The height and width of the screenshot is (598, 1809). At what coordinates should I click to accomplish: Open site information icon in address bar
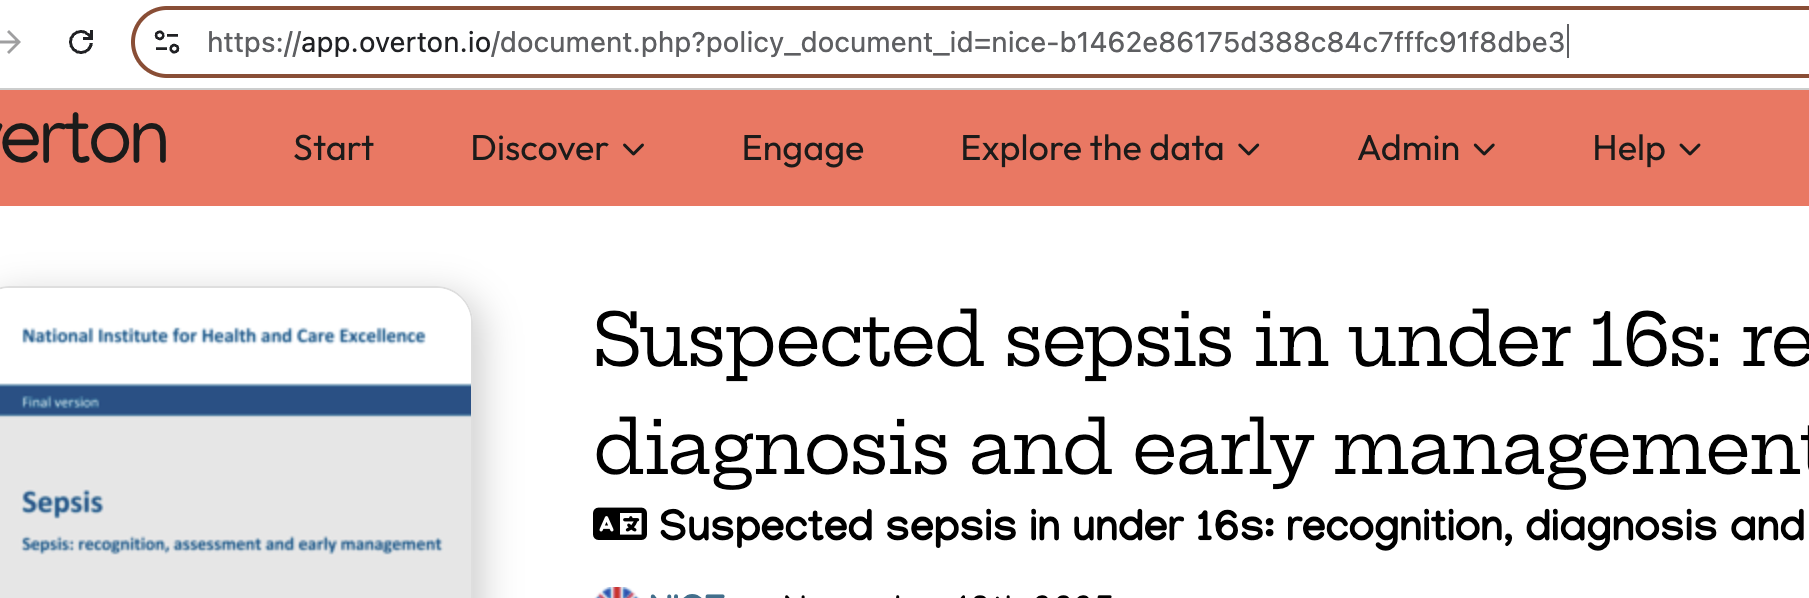point(167,42)
